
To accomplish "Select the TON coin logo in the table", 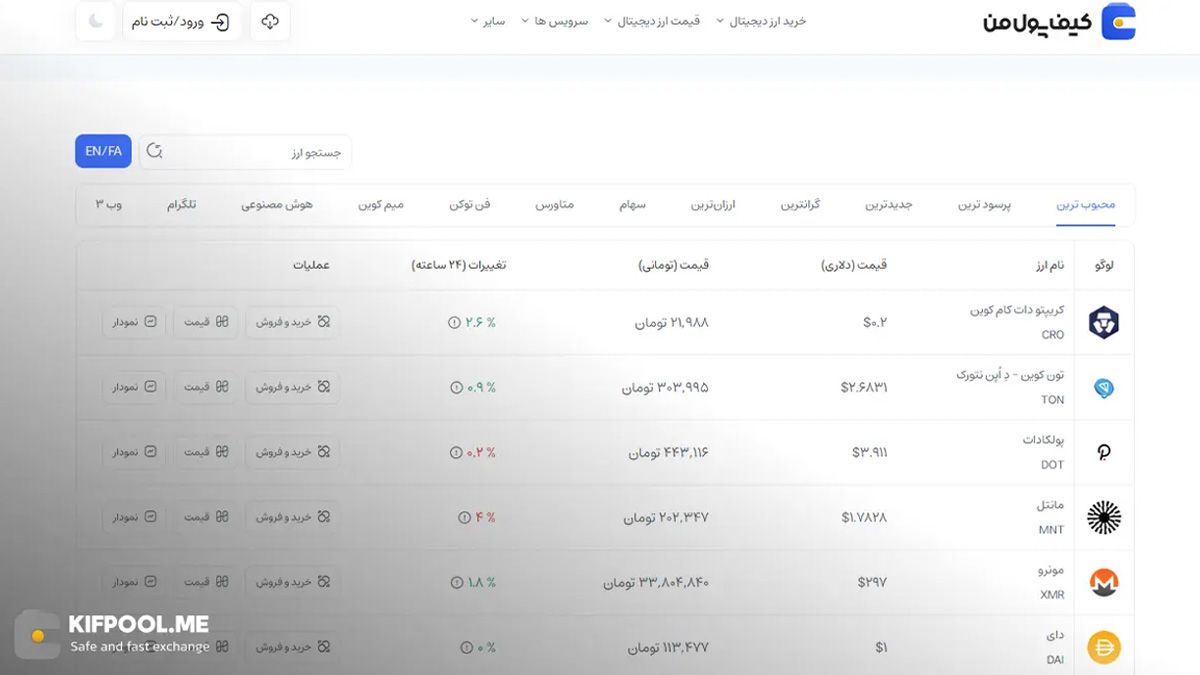I will [1104, 387].
